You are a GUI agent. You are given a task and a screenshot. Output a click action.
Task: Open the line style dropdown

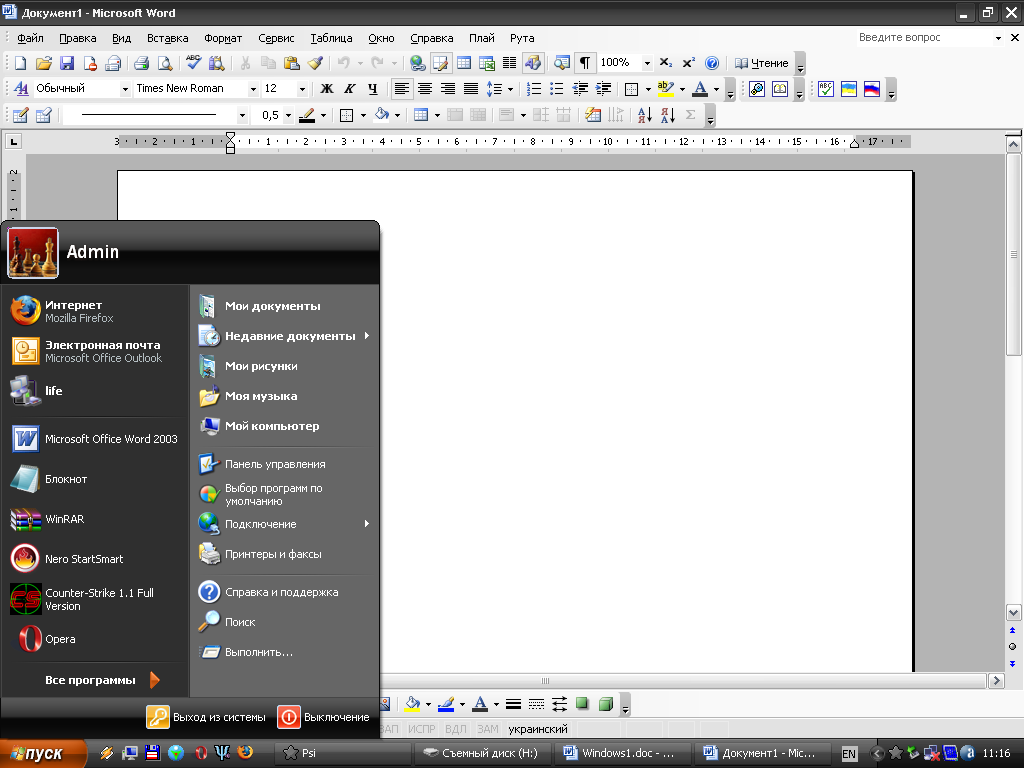[242, 116]
